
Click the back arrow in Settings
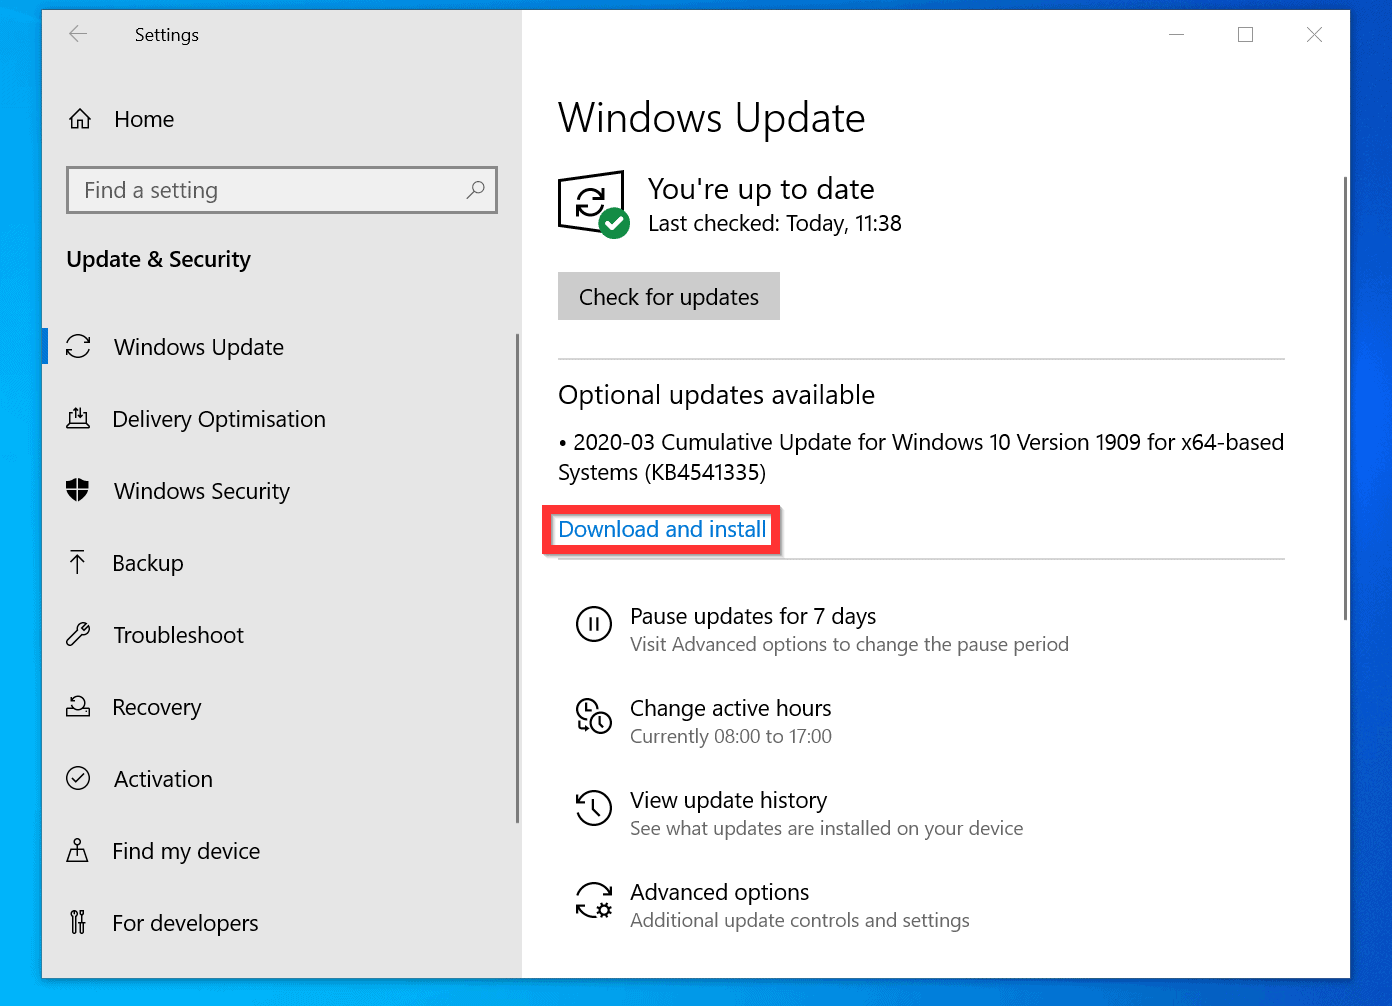coord(78,34)
